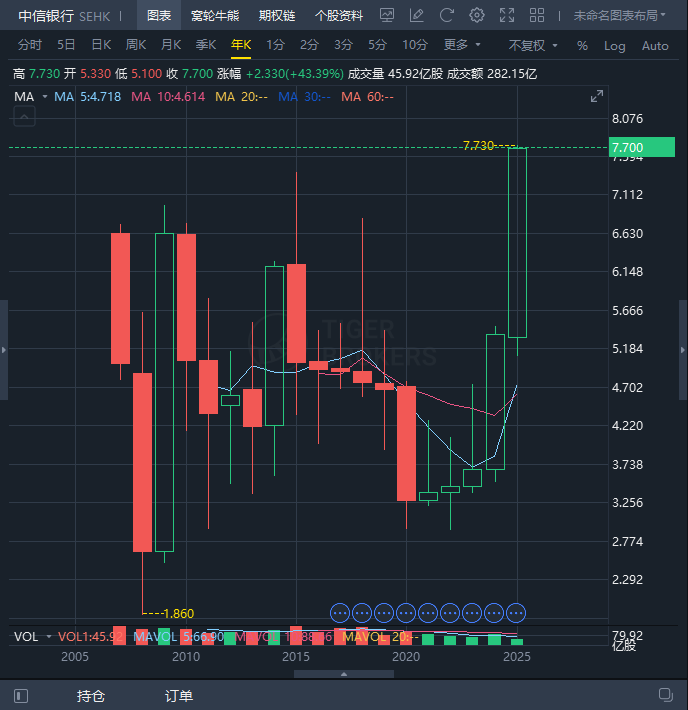Image resolution: width=688 pixels, height=710 pixels.
Task: Switch to the 个股资料 tab
Action: click(339, 15)
